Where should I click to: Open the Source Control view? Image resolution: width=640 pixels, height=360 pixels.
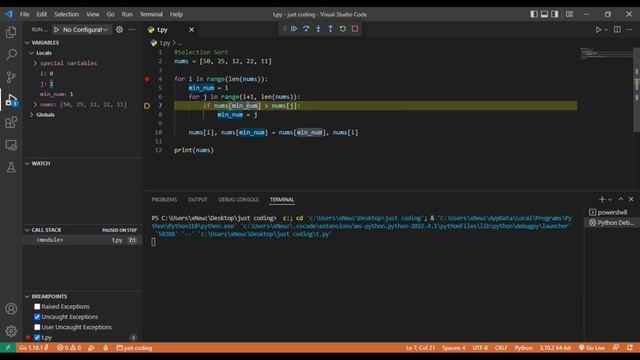pyautogui.click(x=11, y=77)
